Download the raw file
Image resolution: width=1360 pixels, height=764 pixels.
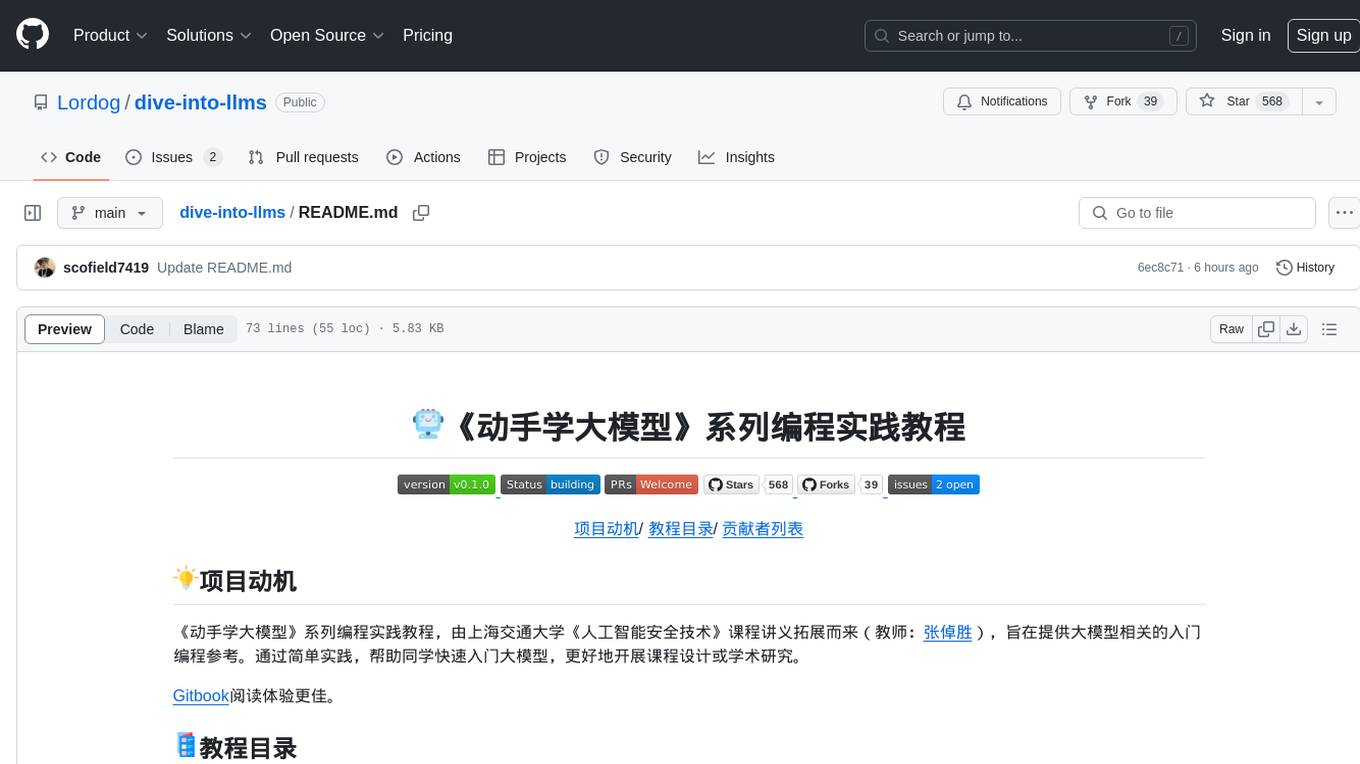pyautogui.click(x=1293, y=329)
